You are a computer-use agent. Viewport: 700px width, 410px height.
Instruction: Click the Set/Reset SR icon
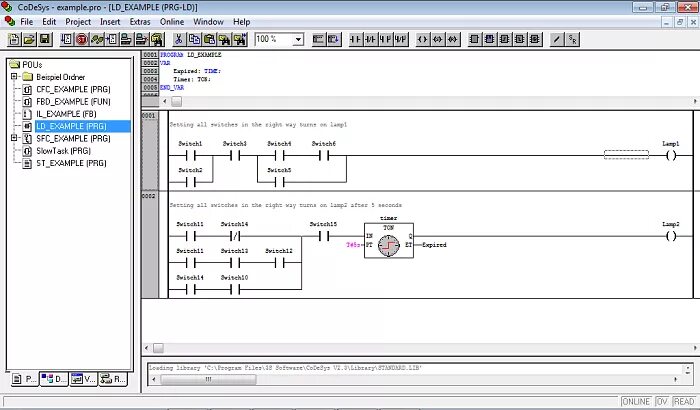pos(572,39)
